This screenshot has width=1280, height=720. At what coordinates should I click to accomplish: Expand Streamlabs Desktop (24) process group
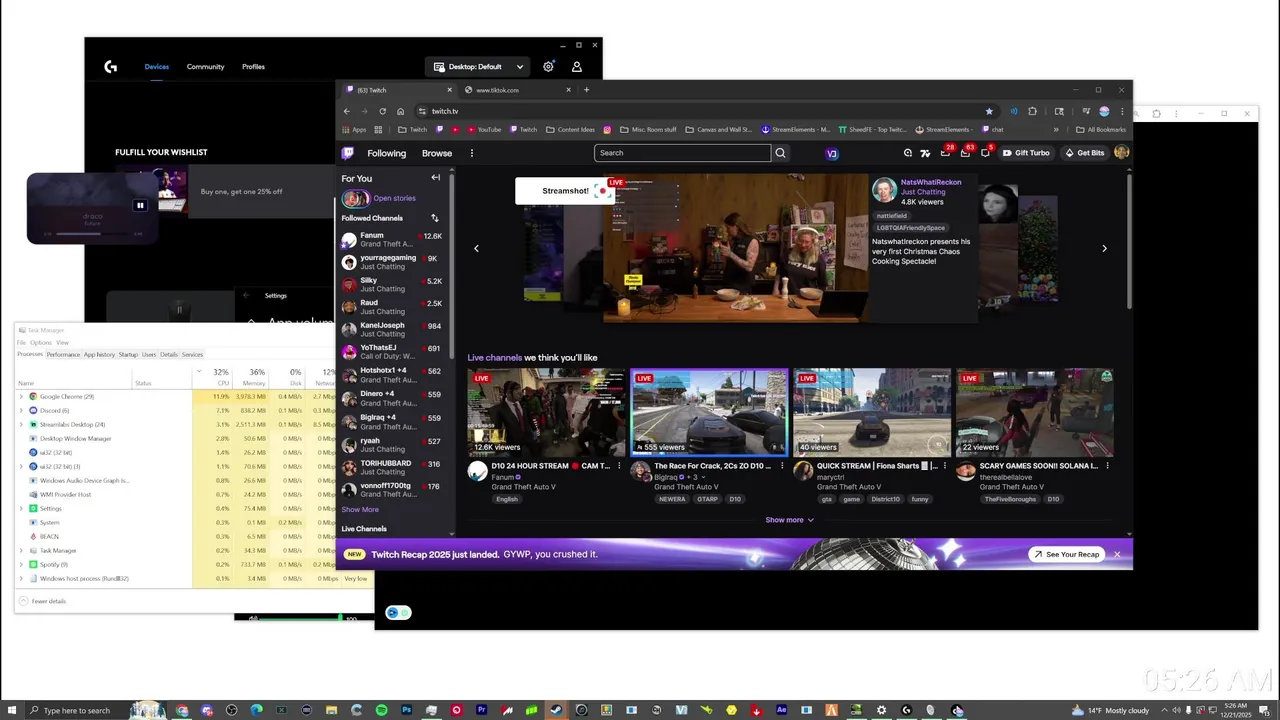pos(21,424)
